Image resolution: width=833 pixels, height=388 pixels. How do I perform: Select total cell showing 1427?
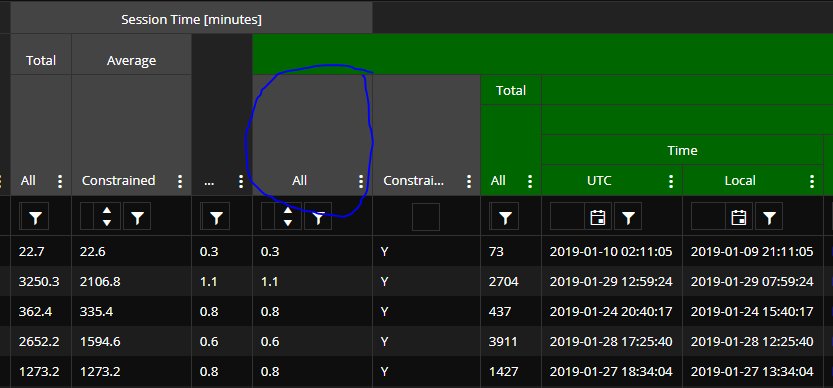click(x=511, y=371)
